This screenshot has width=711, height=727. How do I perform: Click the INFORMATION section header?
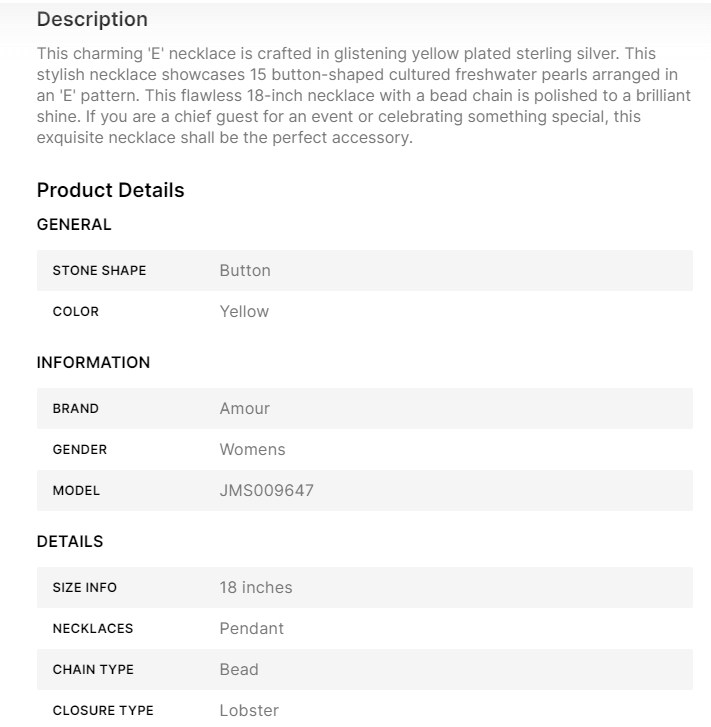tap(93, 363)
